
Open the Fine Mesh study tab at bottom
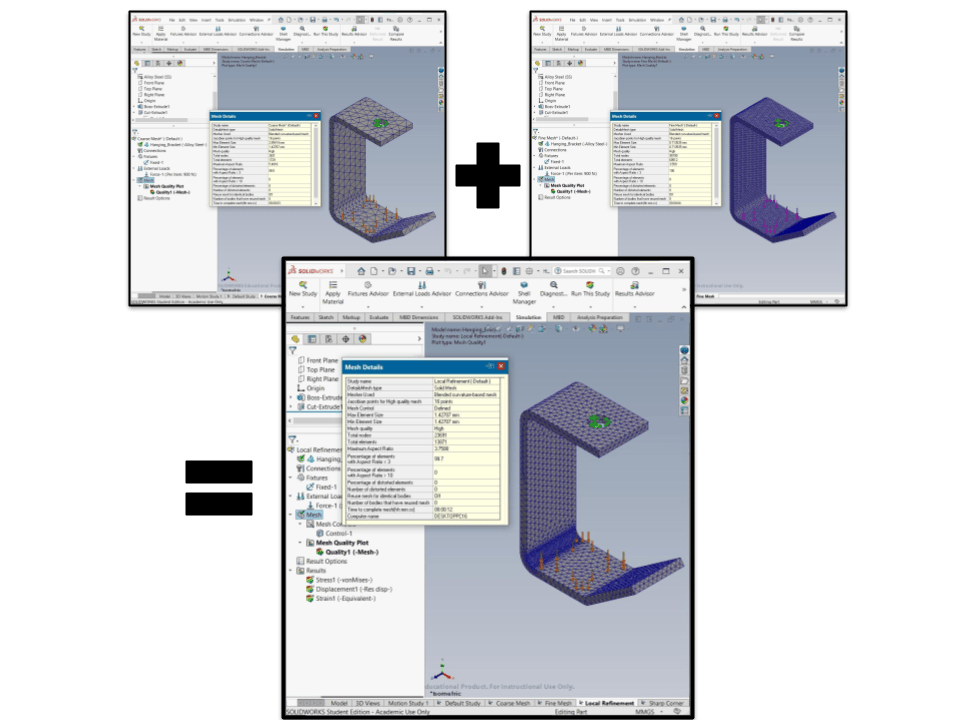pyautogui.click(x=554, y=703)
